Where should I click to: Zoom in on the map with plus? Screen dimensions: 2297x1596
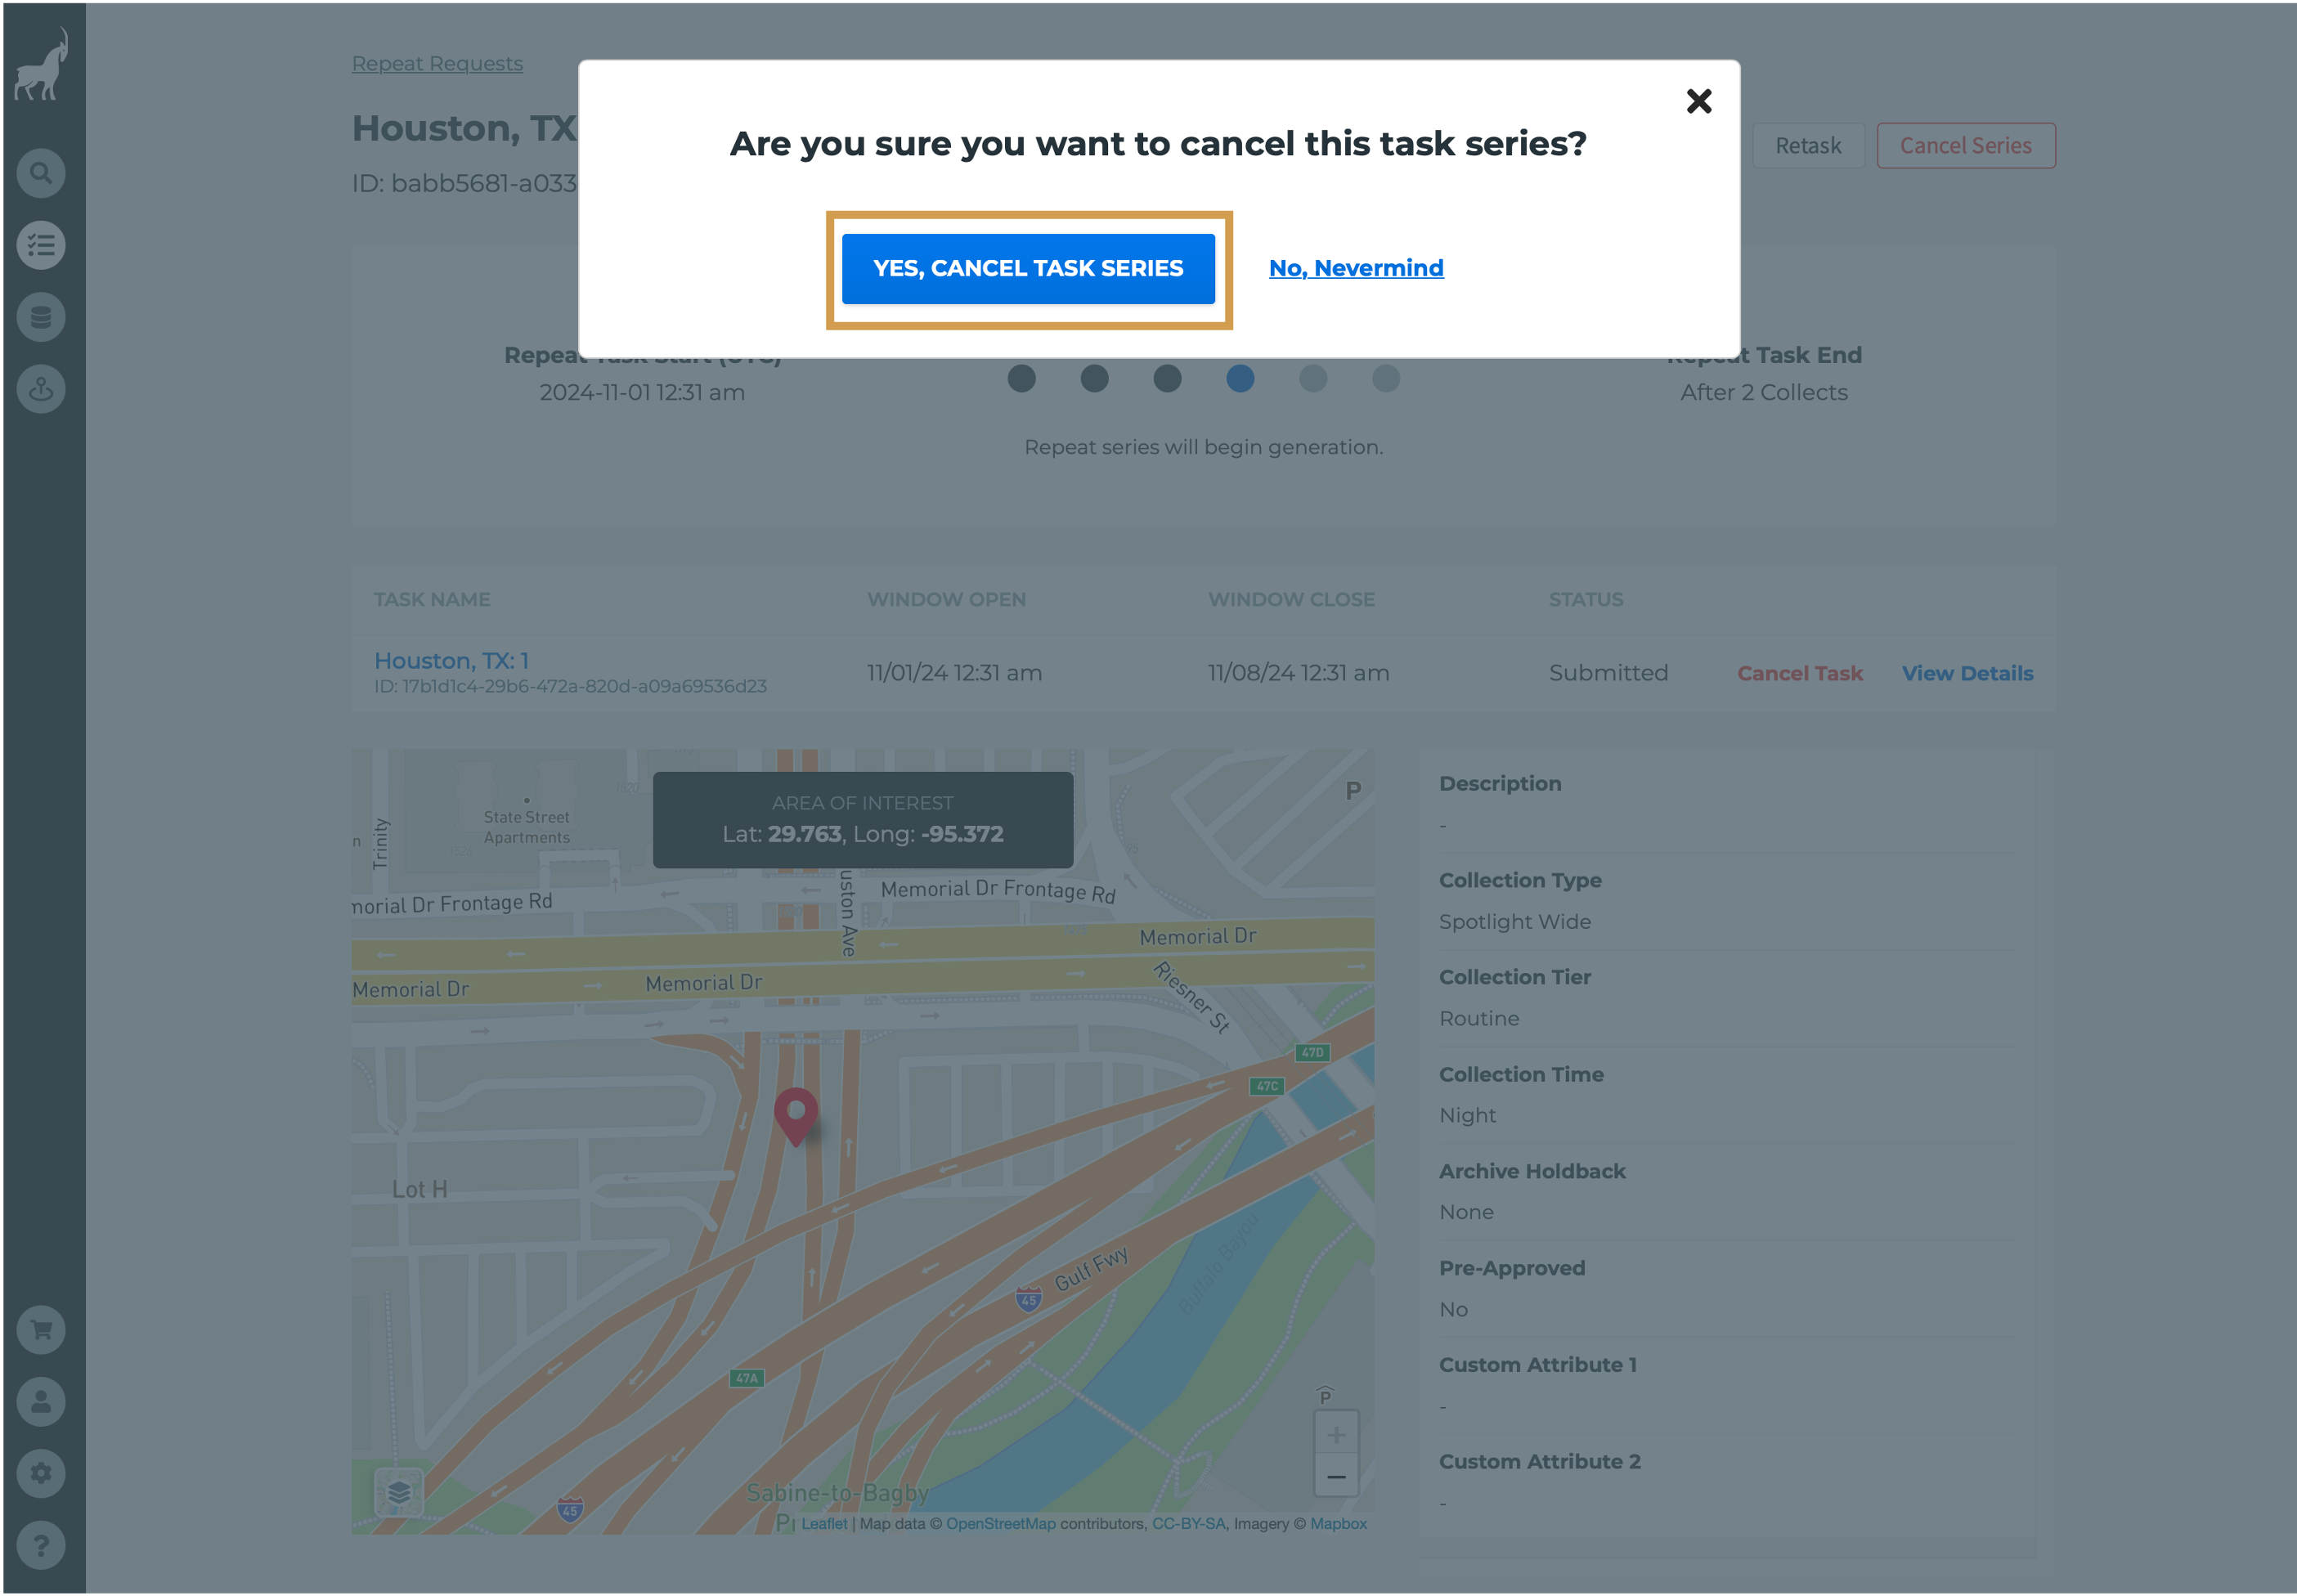pyautogui.click(x=1335, y=1435)
